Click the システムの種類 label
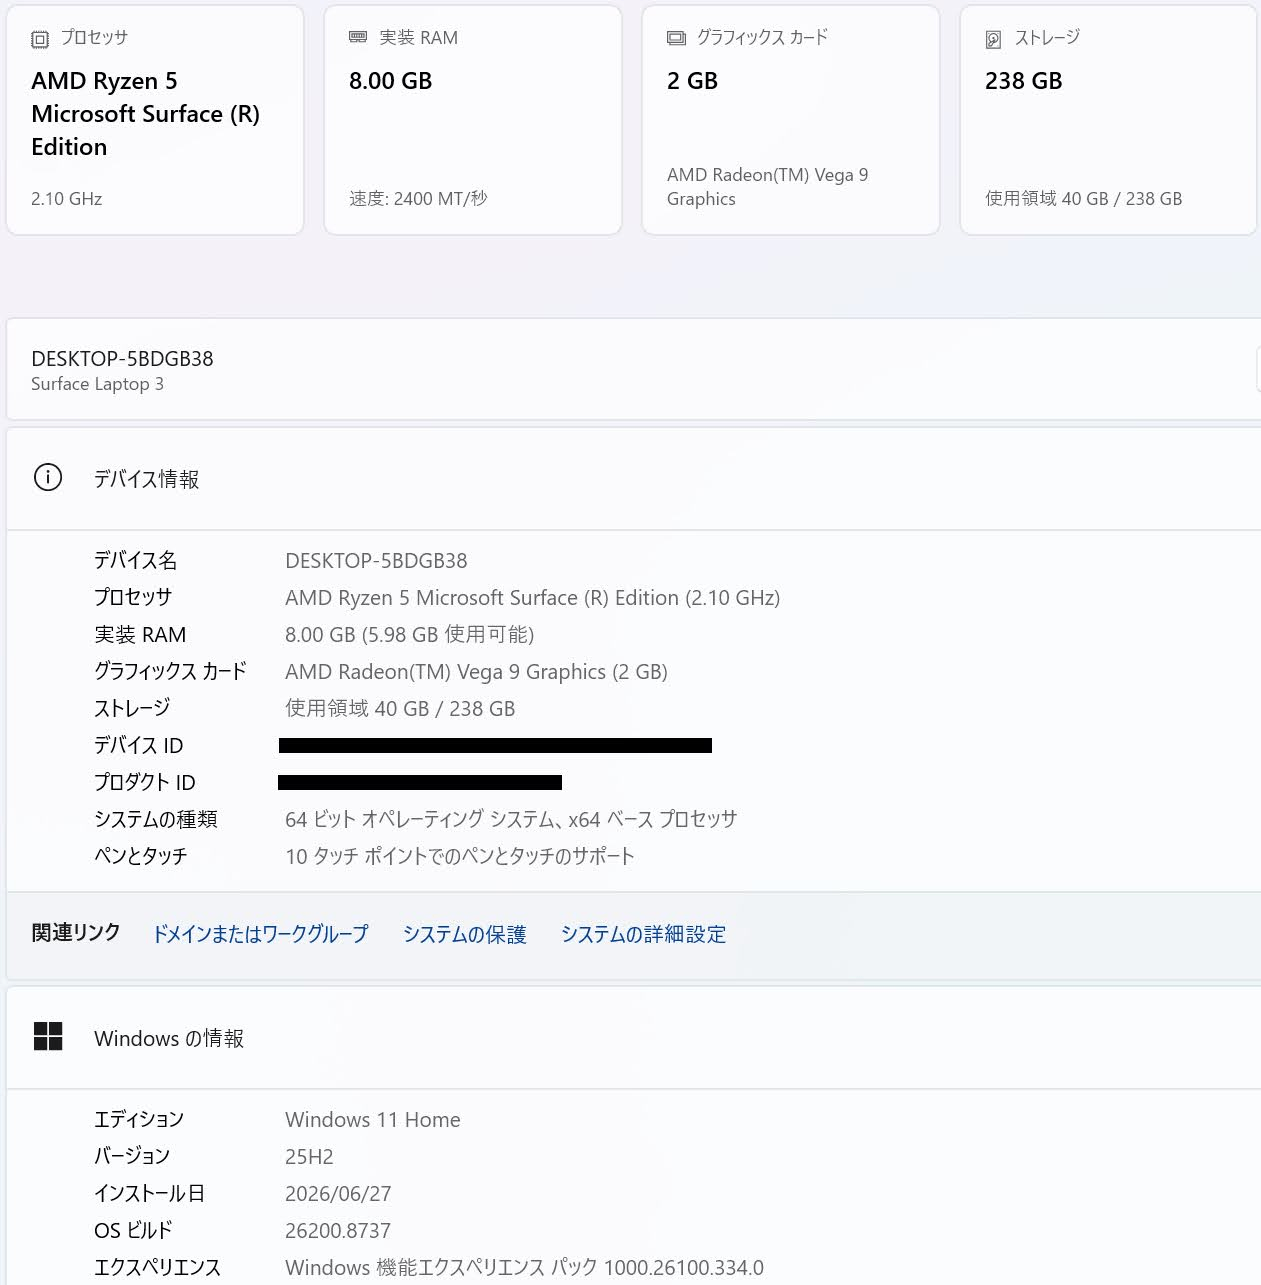The height and width of the screenshot is (1285, 1261). pyautogui.click(x=156, y=820)
